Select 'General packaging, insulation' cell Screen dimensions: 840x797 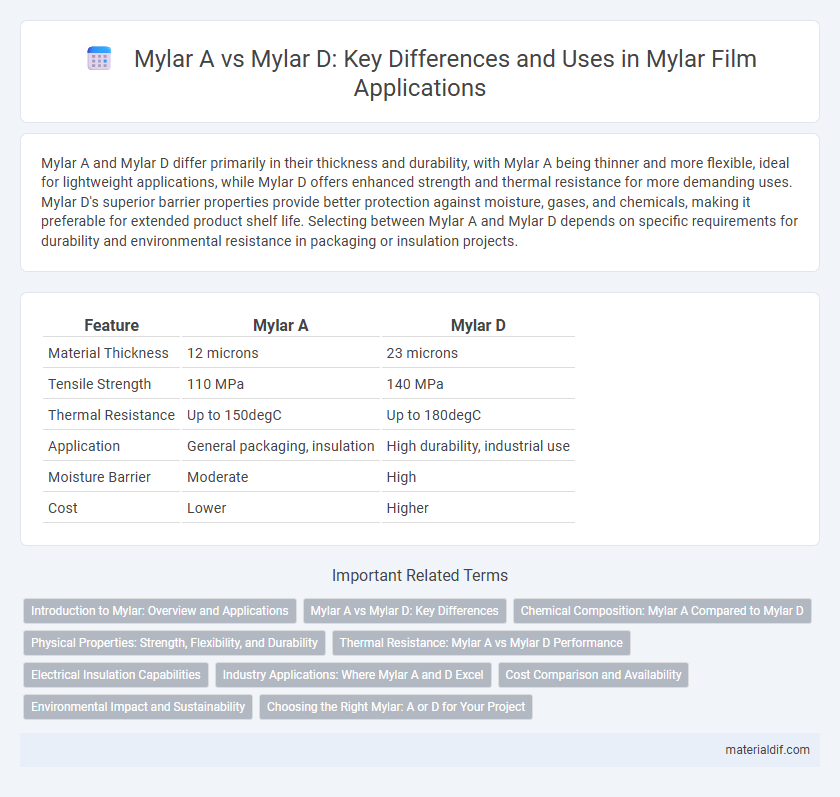[x=280, y=446]
